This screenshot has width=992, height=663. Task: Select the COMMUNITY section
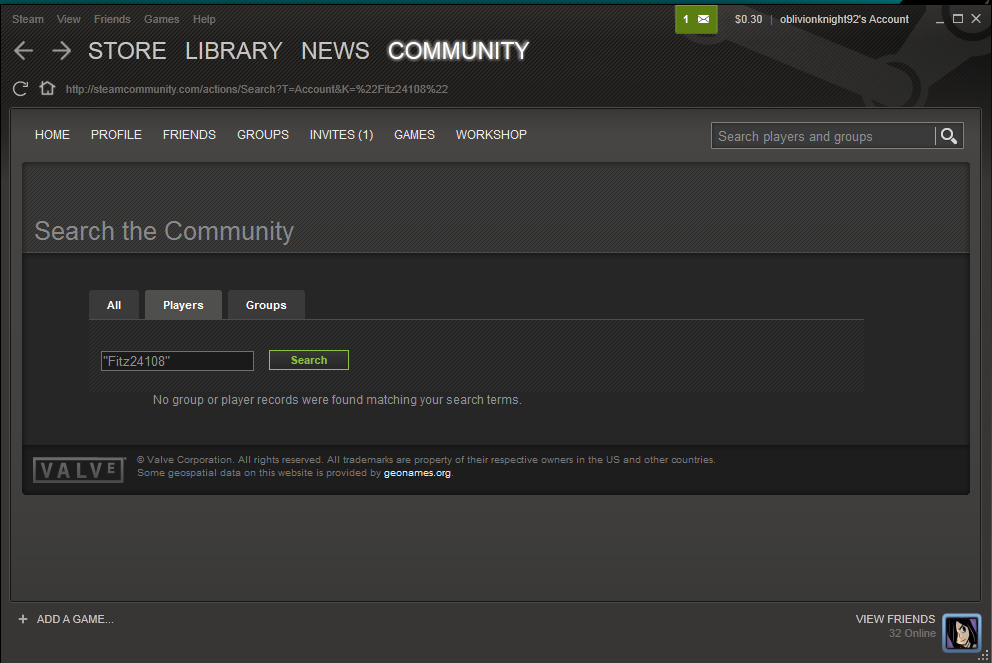tap(459, 51)
